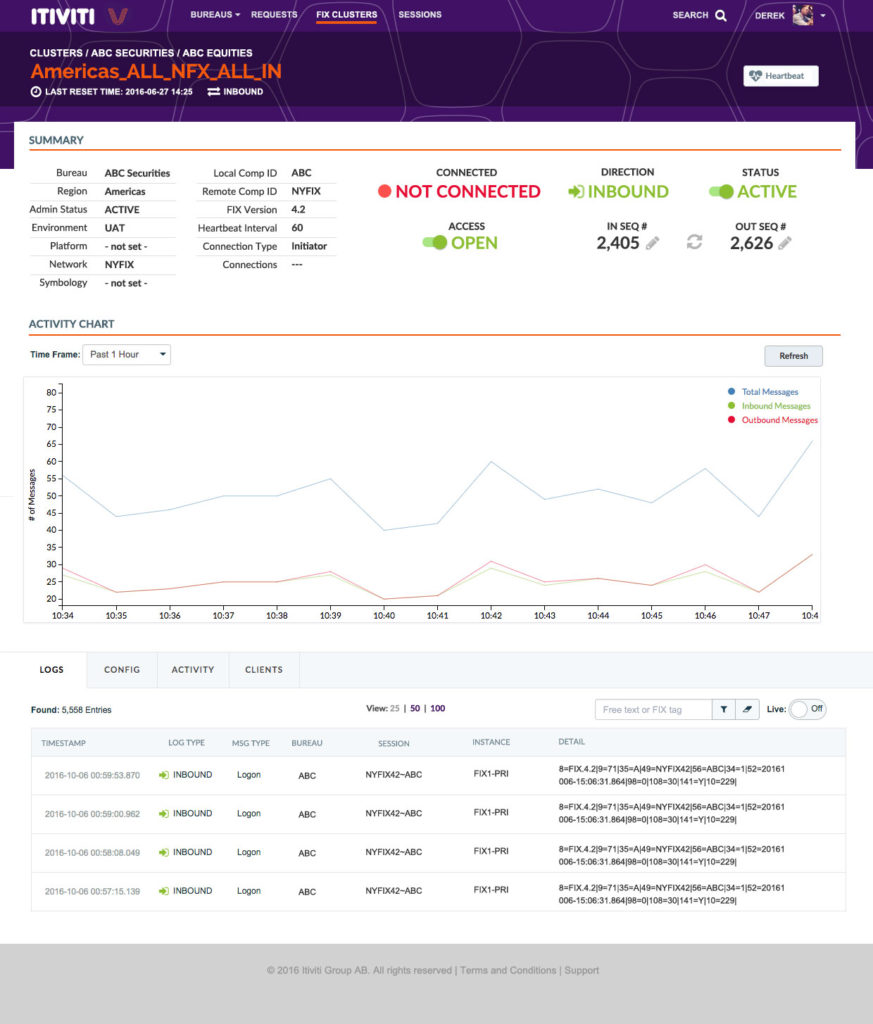The width and height of the screenshot is (873, 1024).
Task: Open the Requests menu
Action: (x=274, y=14)
